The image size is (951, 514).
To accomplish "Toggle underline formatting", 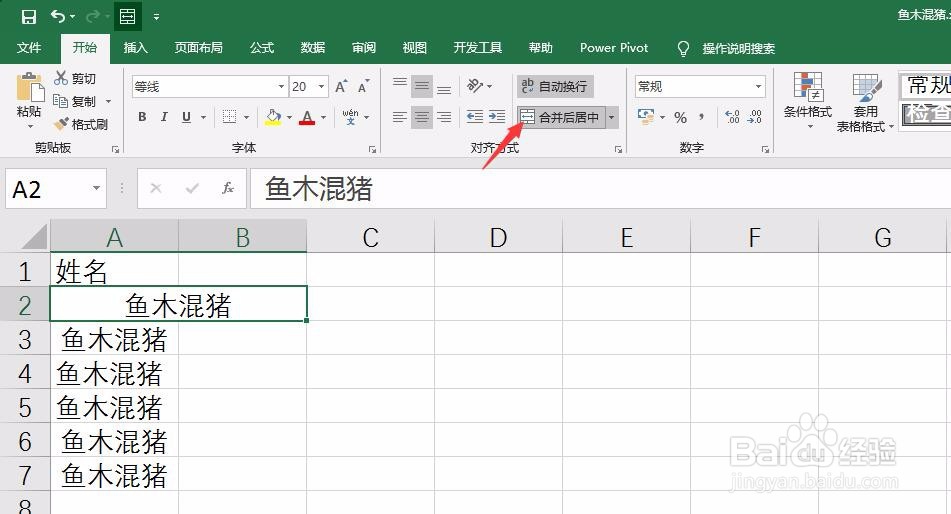I will [x=186, y=117].
